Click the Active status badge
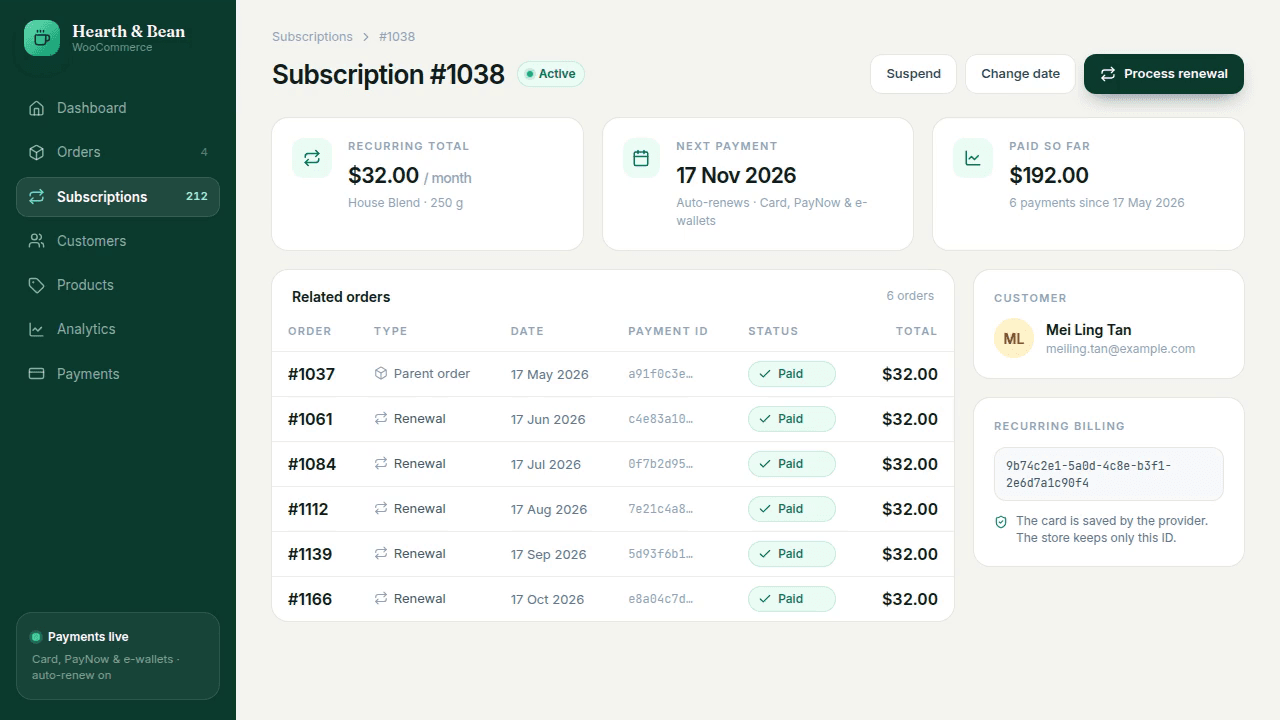The image size is (1280, 720). (551, 74)
